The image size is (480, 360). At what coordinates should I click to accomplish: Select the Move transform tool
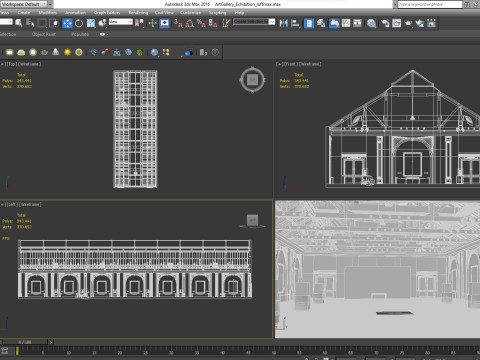coord(67,23)
